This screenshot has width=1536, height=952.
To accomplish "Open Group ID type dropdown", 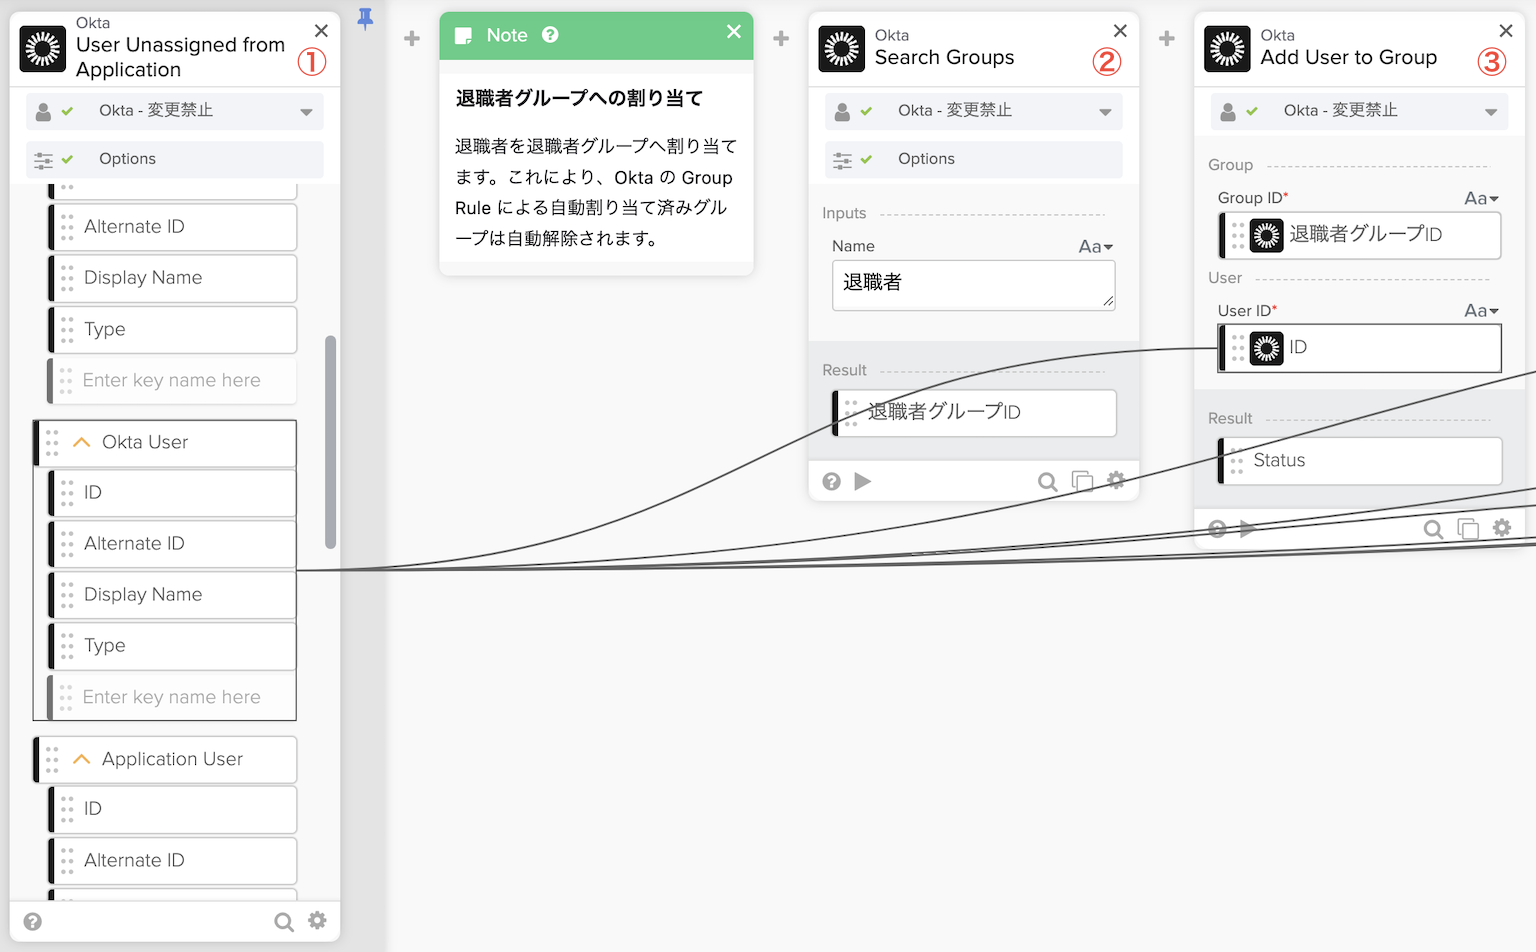I will point(1481,198).
